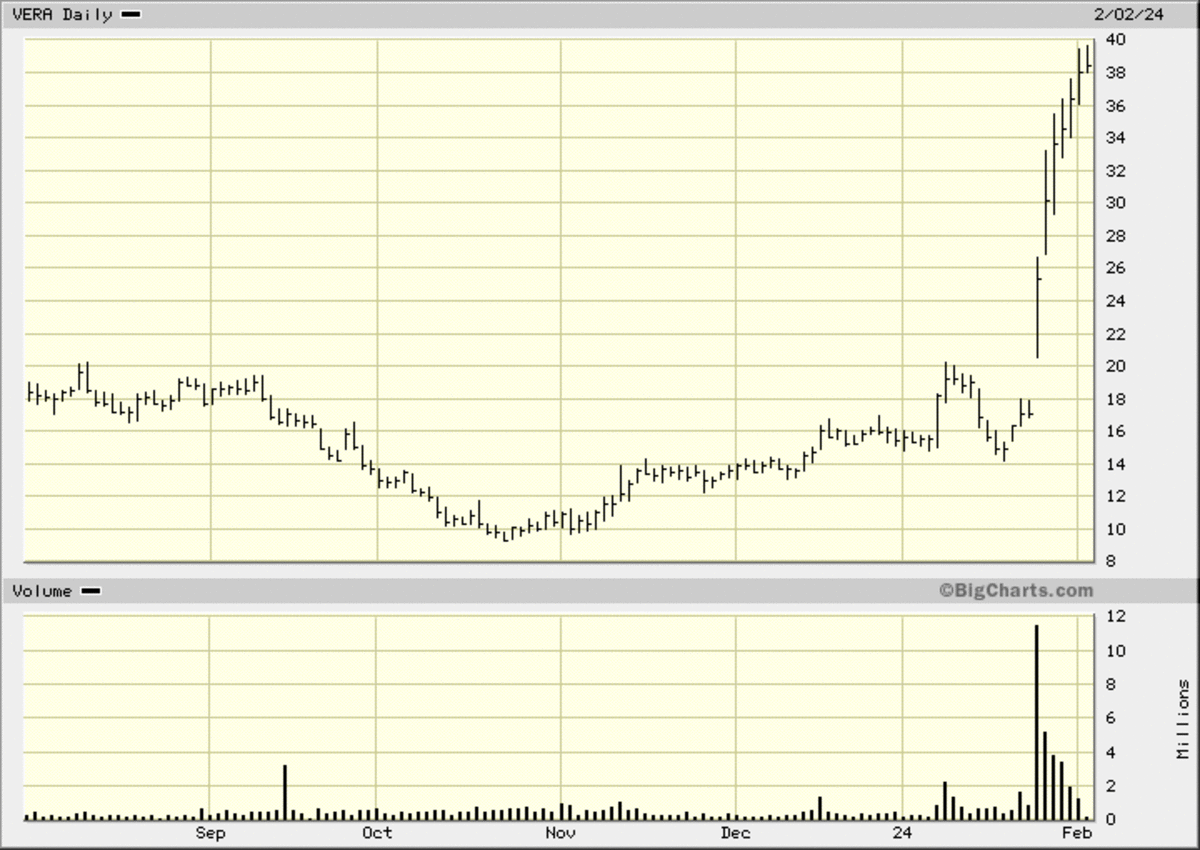This screenshot has height=850, width=1200.
Task: Click the 24 year marker on the time axis
Action: click(902, 832)
